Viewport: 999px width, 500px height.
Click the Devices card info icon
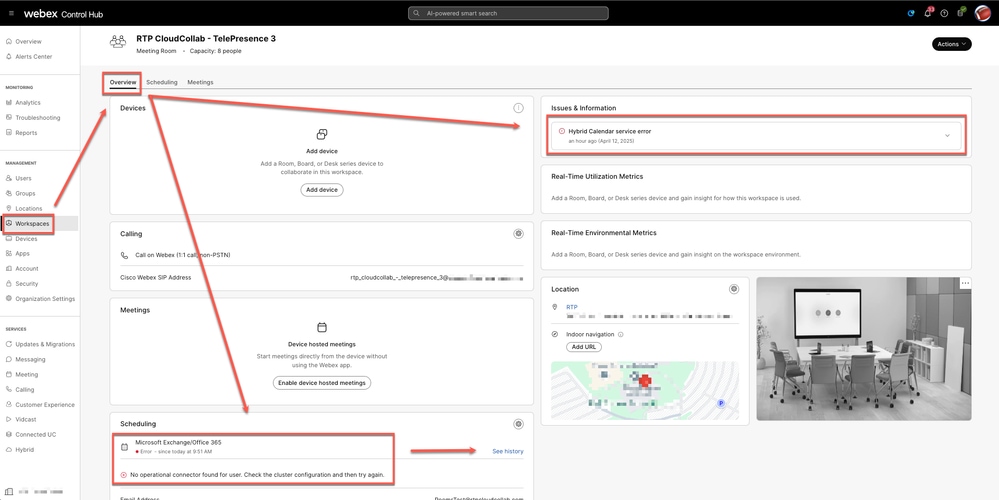click(519, 108)
